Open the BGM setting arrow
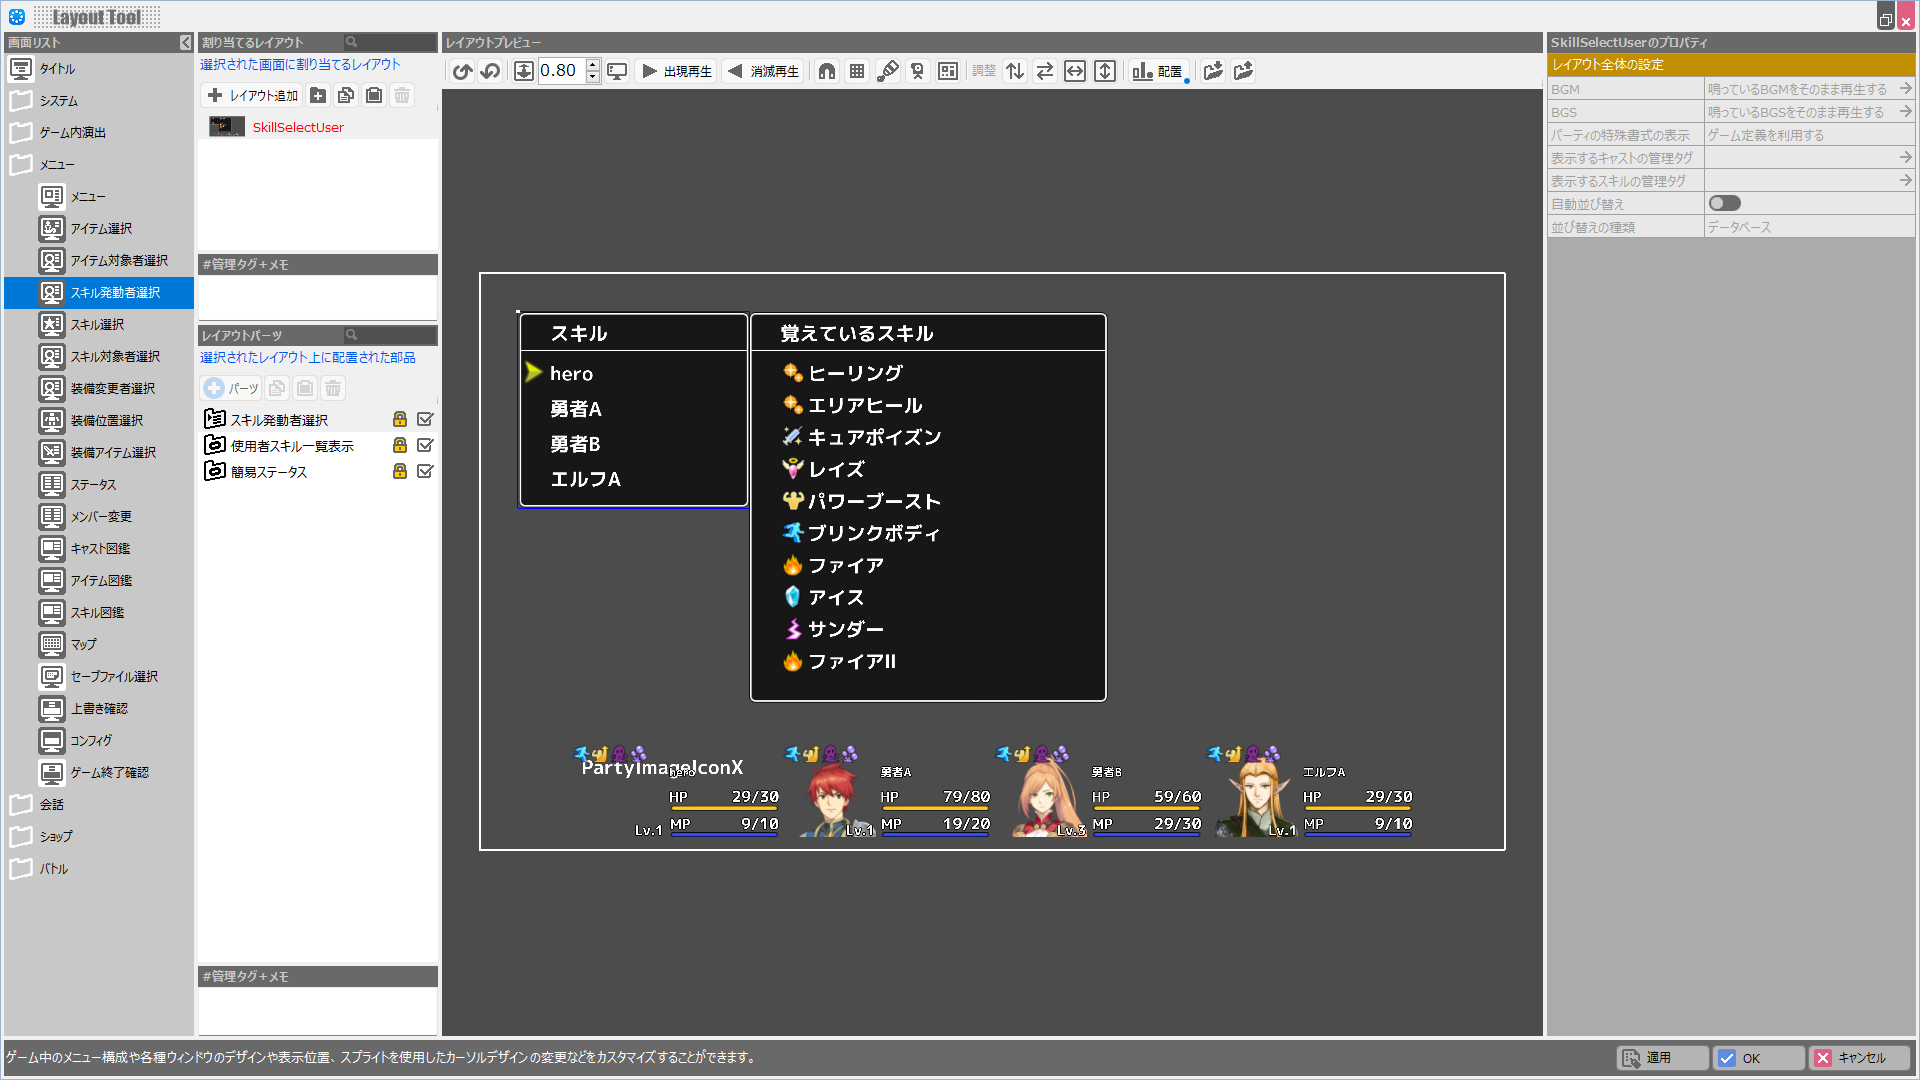 point(1905,89)
